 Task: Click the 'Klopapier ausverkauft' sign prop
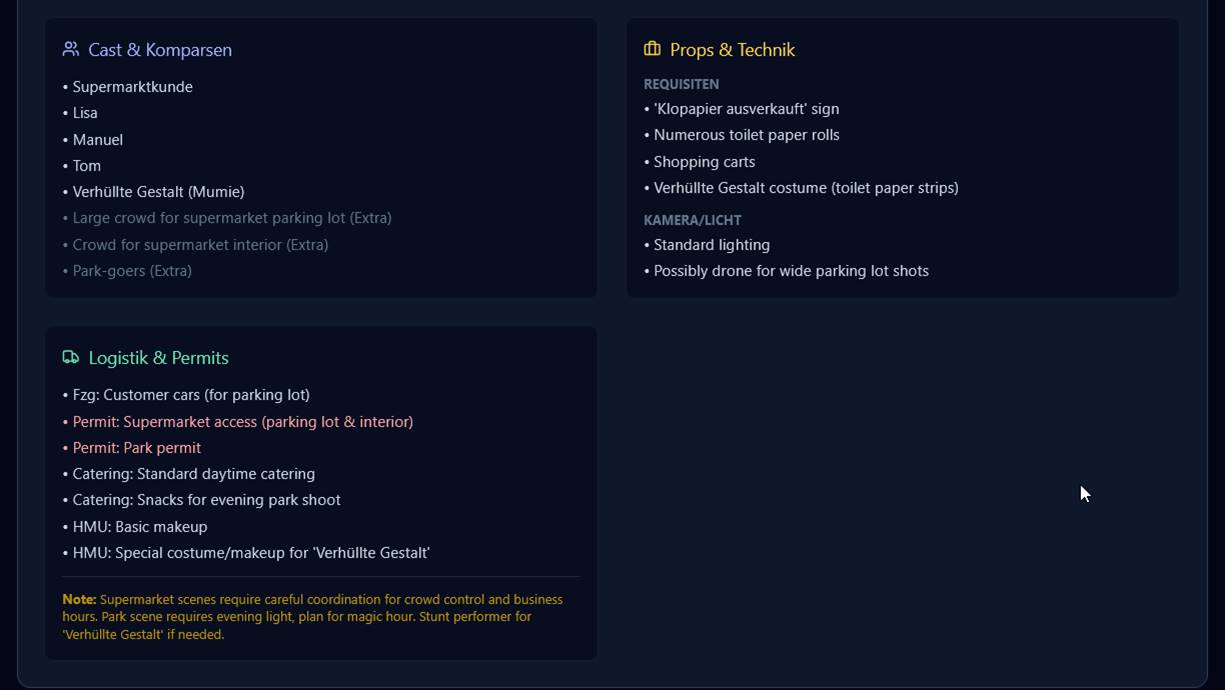pyautogui.click(x=746, y=109)
